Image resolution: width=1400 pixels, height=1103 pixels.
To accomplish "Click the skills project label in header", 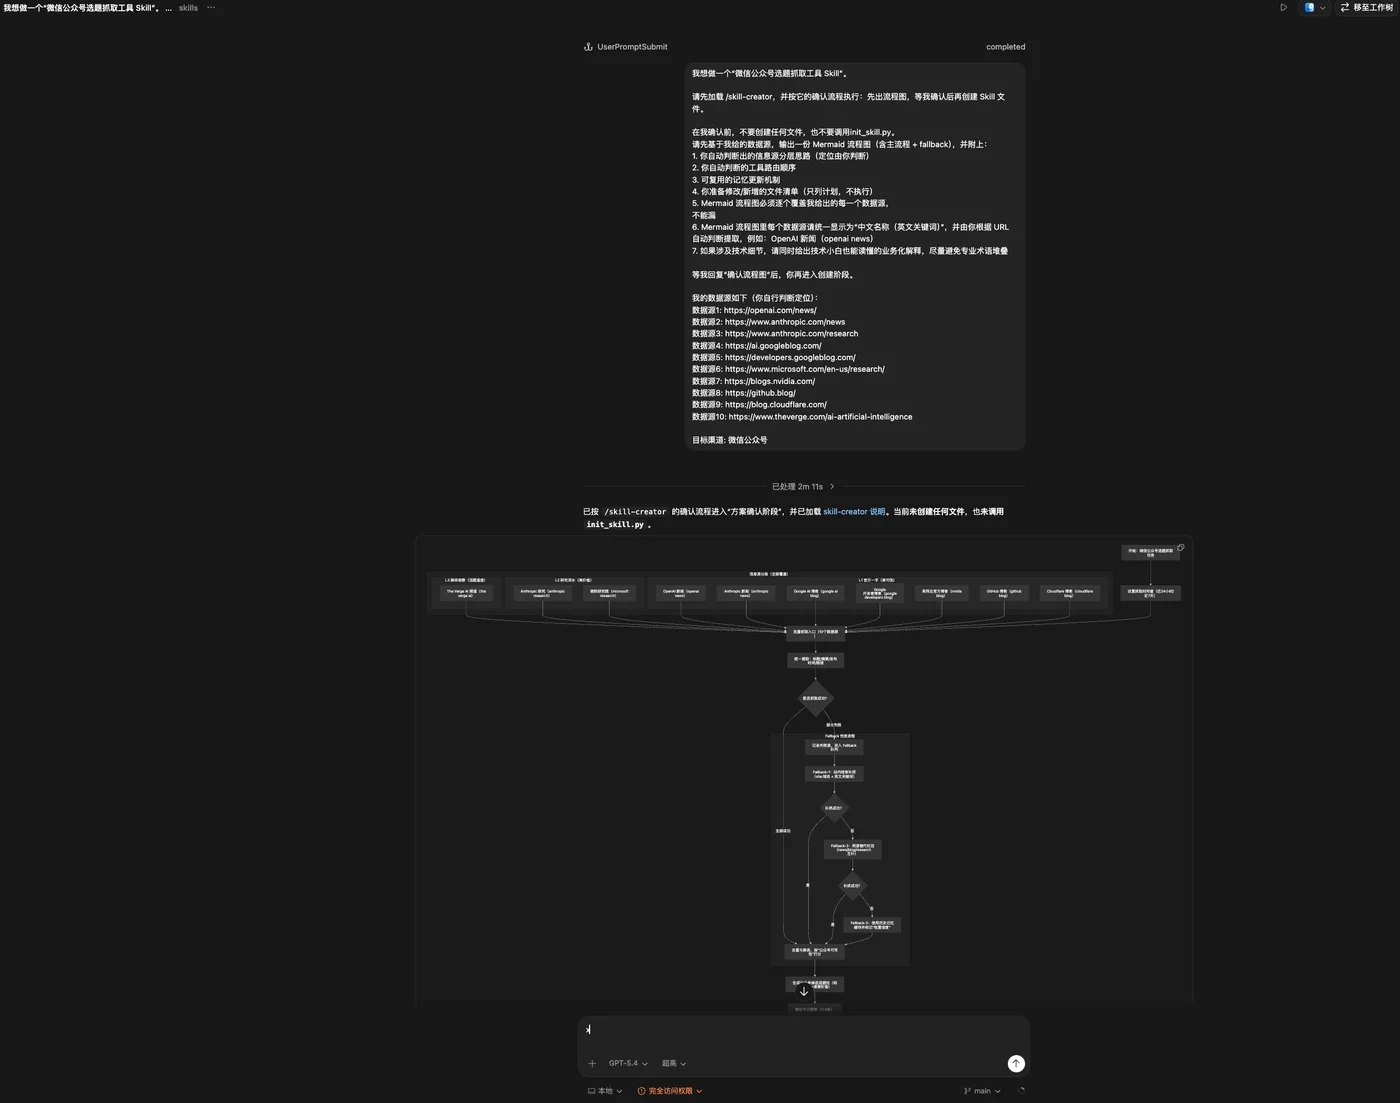I will [188, 7].
